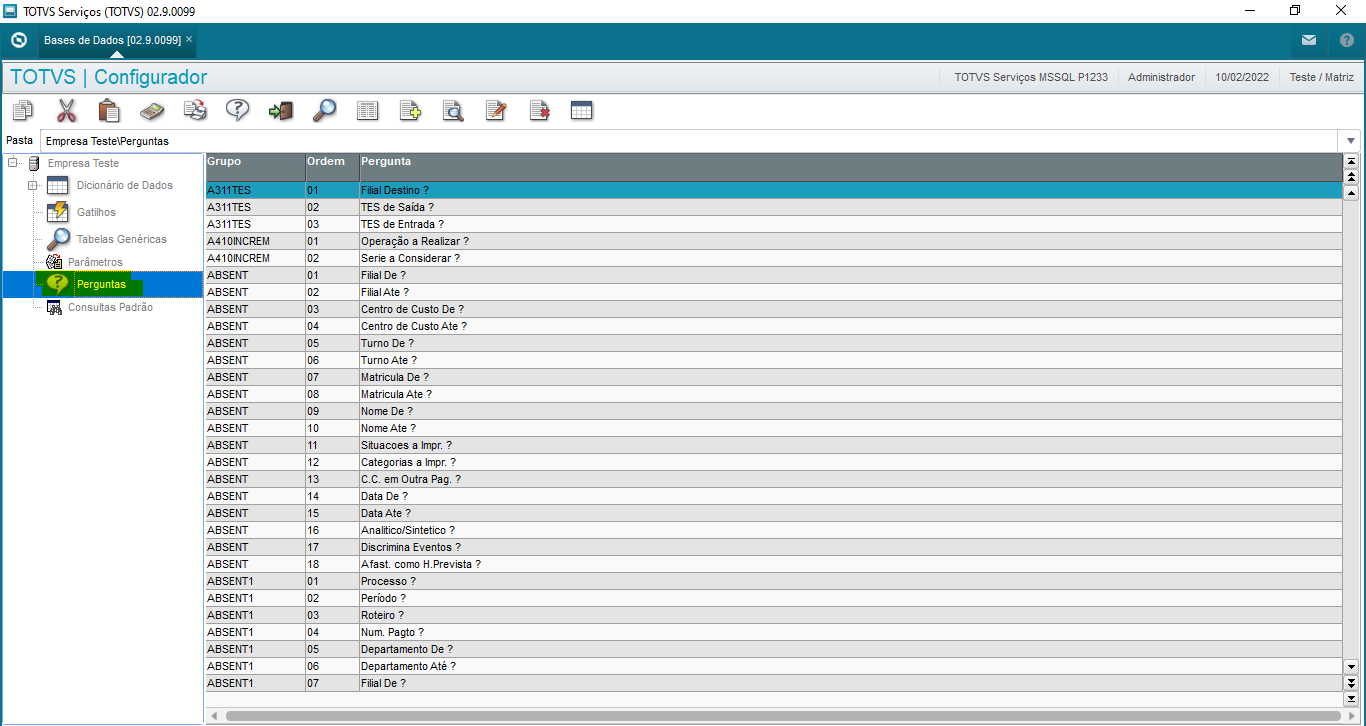The image size is (1366, 726).
Task: Sort by the Pergunta column header
Action: coord(850,167)
